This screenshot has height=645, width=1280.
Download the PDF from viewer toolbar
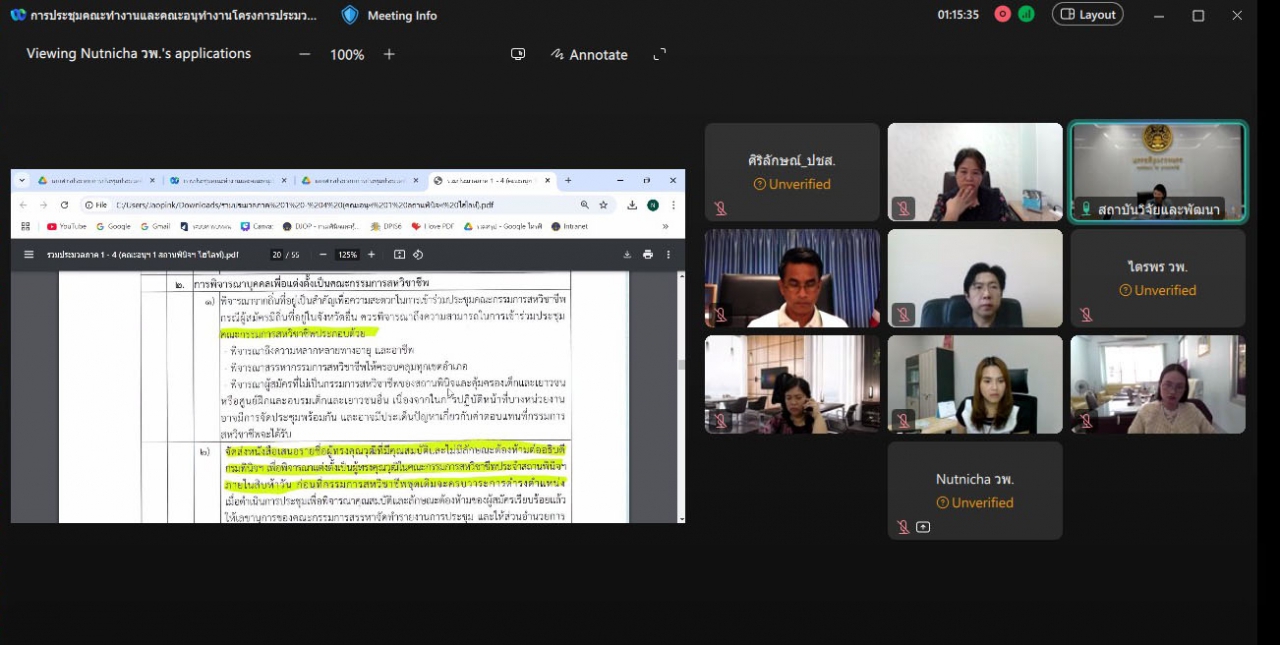pos(627,254)
